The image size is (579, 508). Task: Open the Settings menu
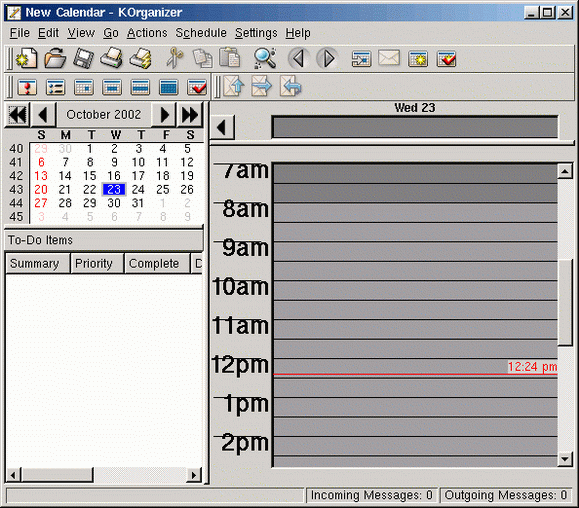[256, 33]
